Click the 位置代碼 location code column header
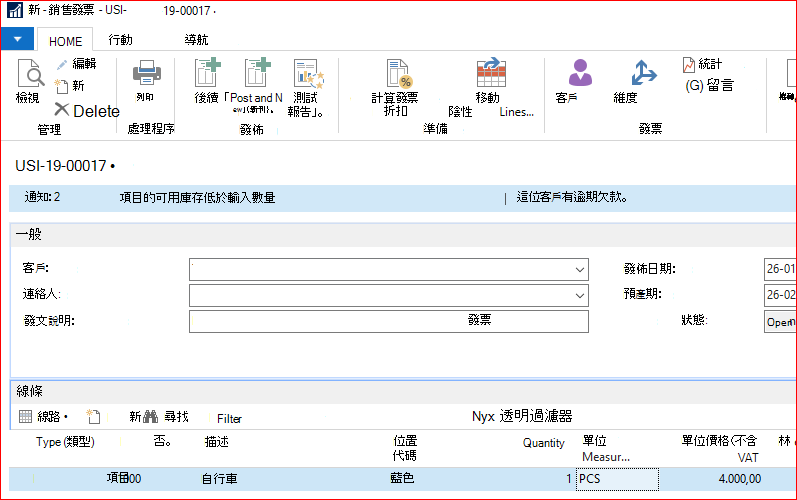The image size is (797, 500). (405, 448)
